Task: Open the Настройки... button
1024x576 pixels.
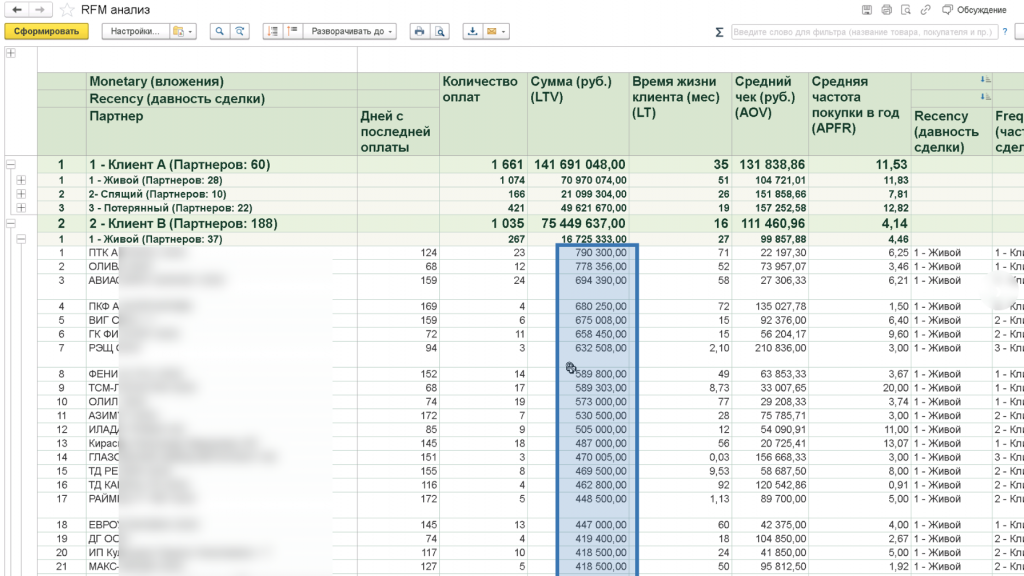Action: (x=135, y=31)
